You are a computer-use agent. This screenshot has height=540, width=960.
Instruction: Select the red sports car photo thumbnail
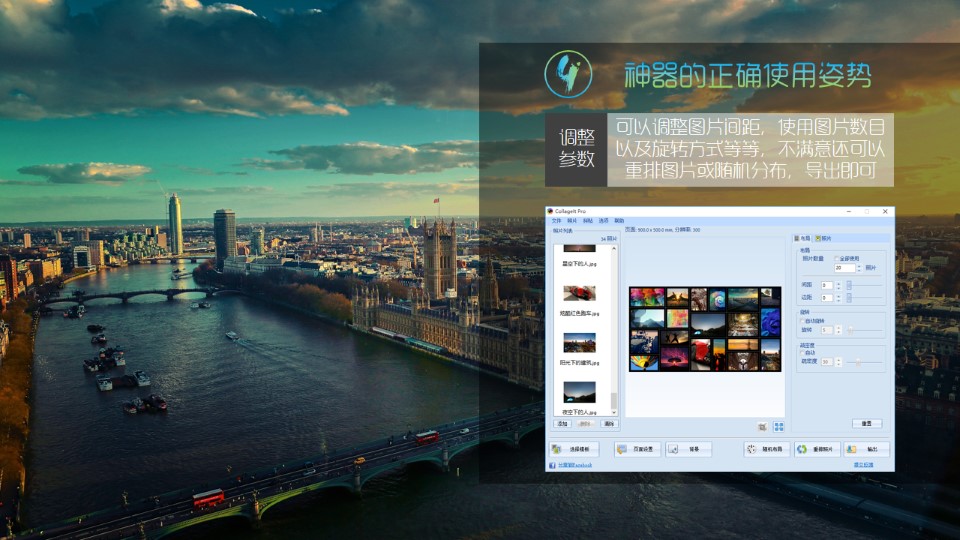579,294
